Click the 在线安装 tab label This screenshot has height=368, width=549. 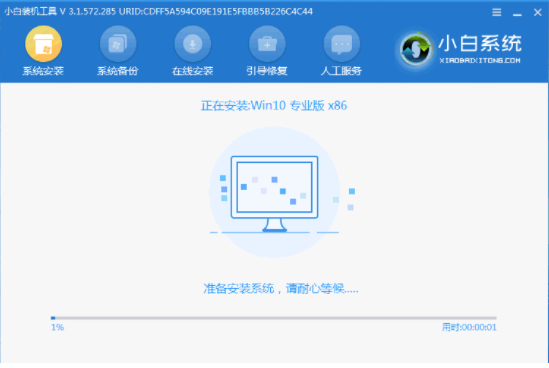point(193,71)
